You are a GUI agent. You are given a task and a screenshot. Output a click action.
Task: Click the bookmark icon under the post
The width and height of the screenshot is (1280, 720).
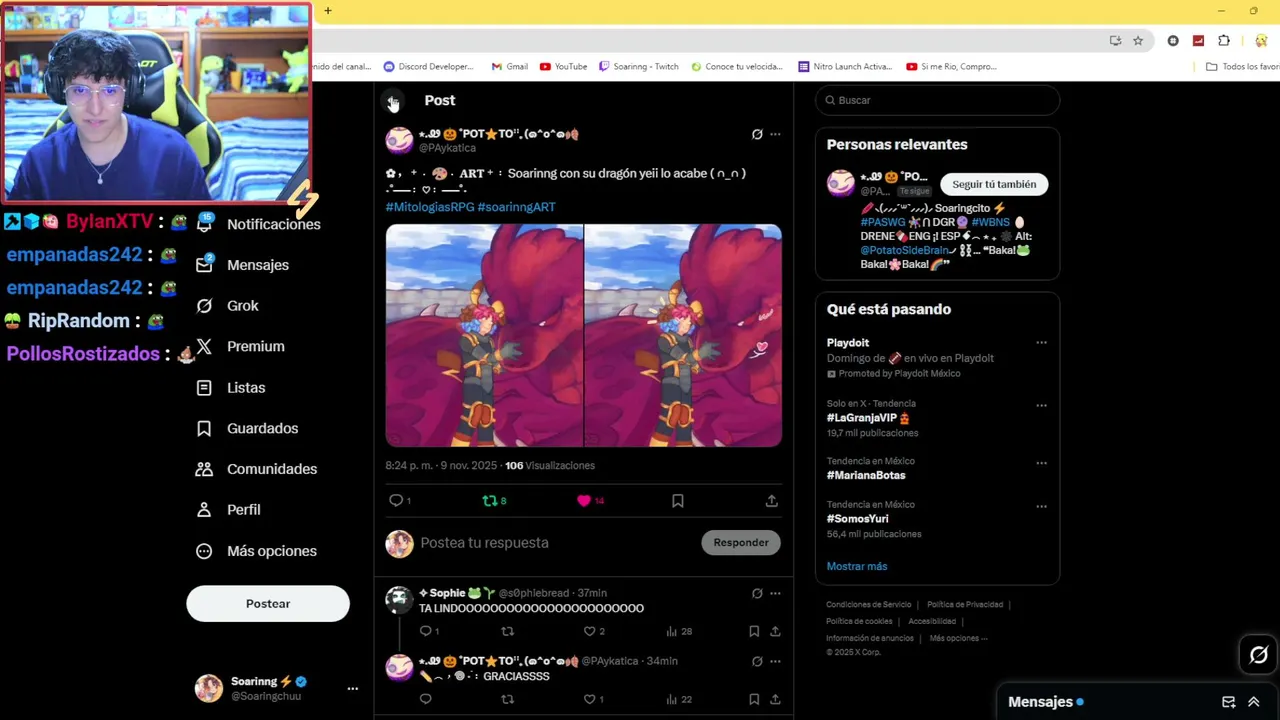678,501
